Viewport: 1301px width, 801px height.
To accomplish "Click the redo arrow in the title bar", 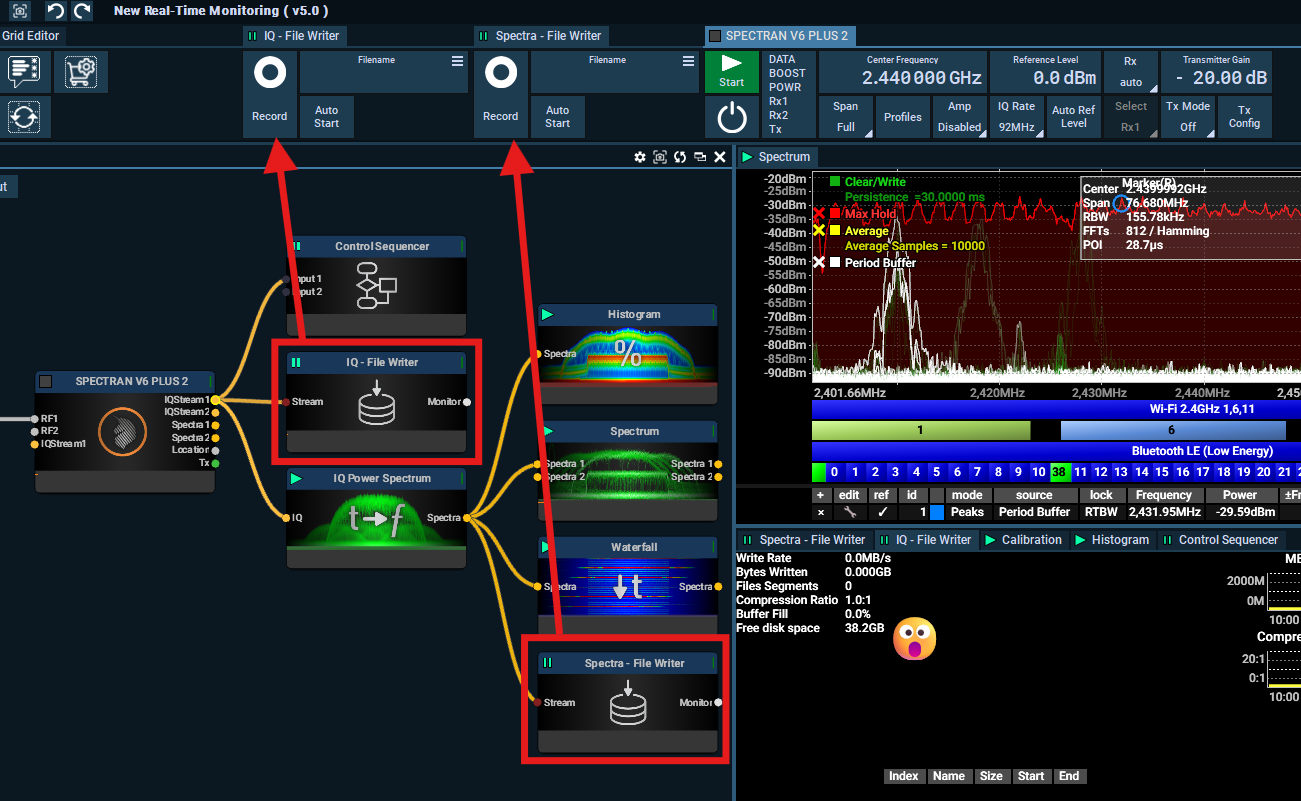I will click(x=82, y=11).
